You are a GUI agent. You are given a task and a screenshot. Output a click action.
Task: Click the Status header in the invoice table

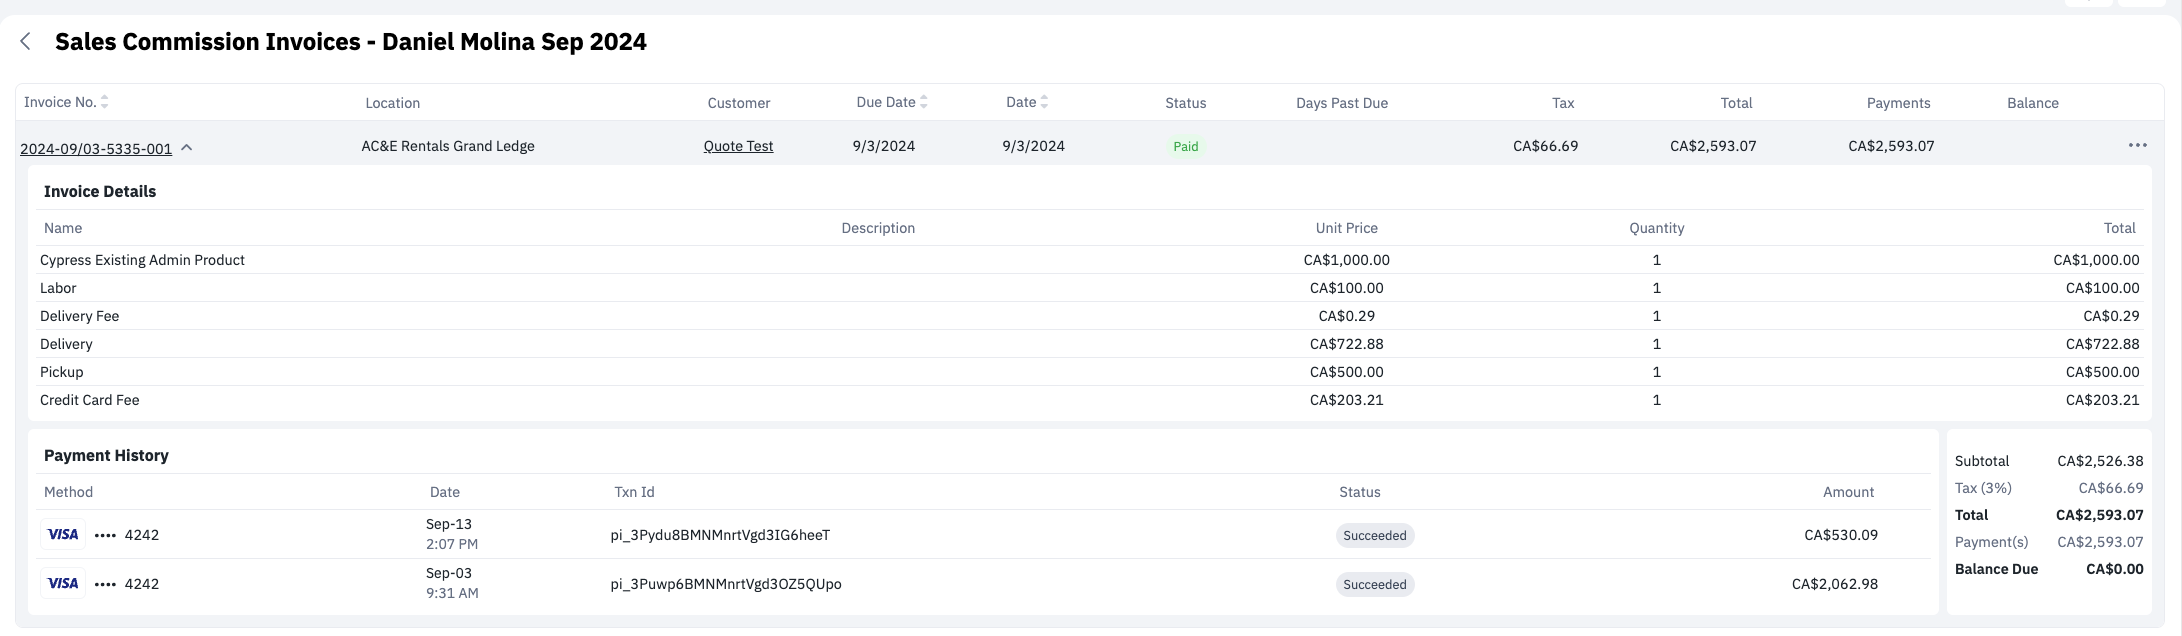(1186, 103)
